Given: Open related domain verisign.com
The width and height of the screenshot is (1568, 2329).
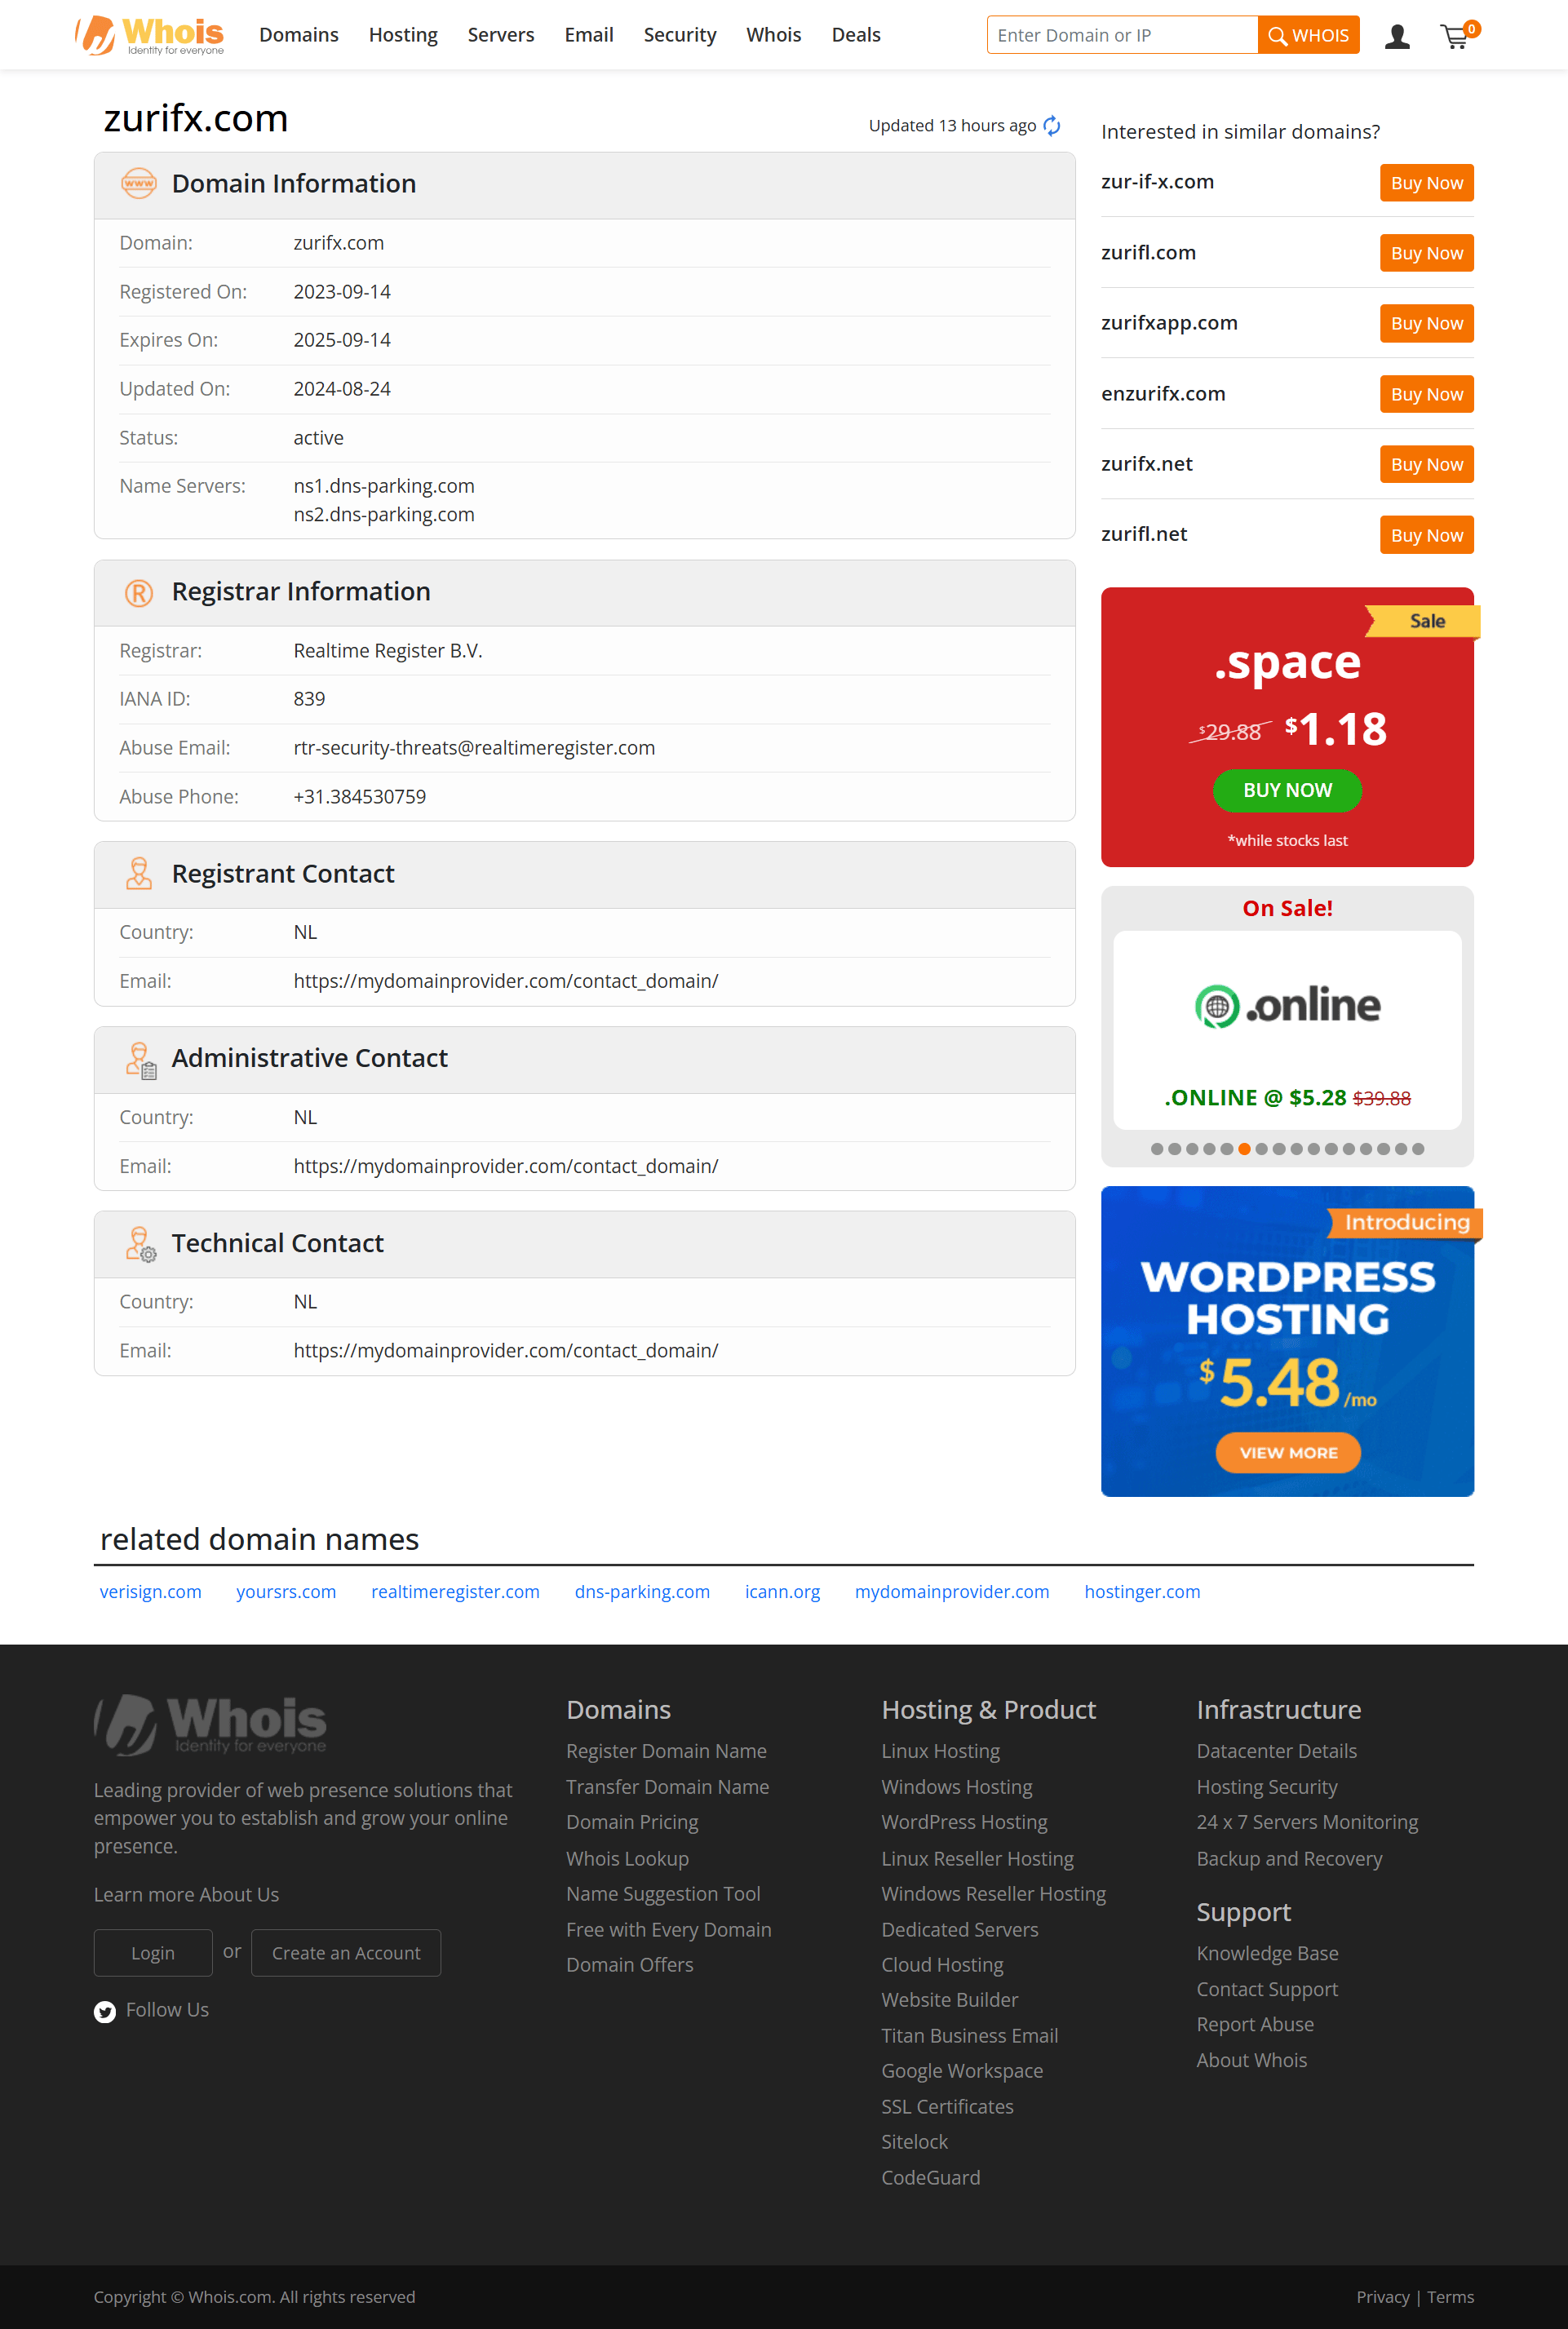Looking at the screenshot, I should [x=151, y=1592].
